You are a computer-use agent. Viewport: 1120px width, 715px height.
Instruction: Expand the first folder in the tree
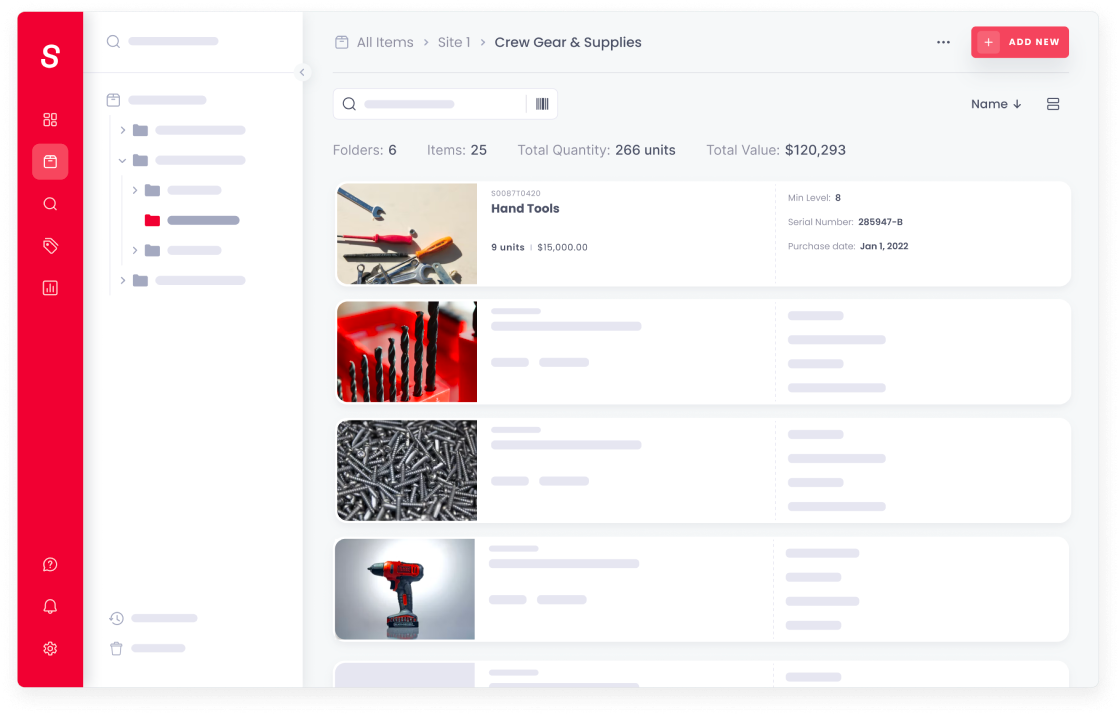click(123, 129)
